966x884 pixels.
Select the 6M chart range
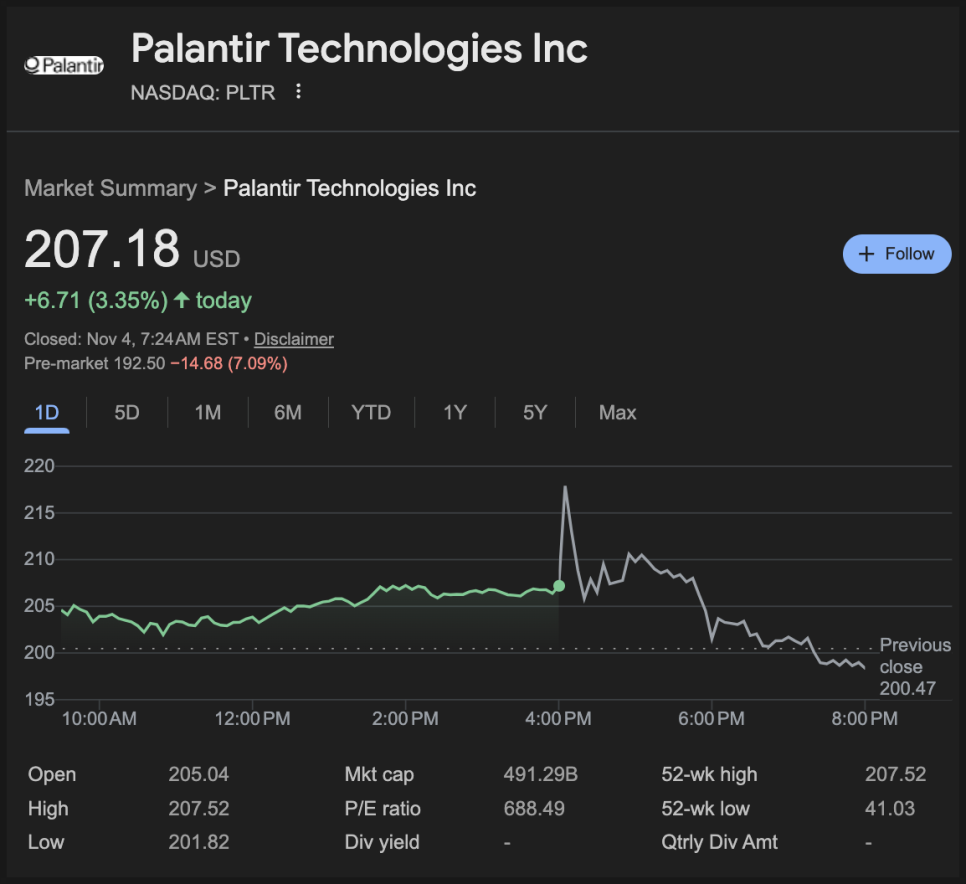pos(288,413)
